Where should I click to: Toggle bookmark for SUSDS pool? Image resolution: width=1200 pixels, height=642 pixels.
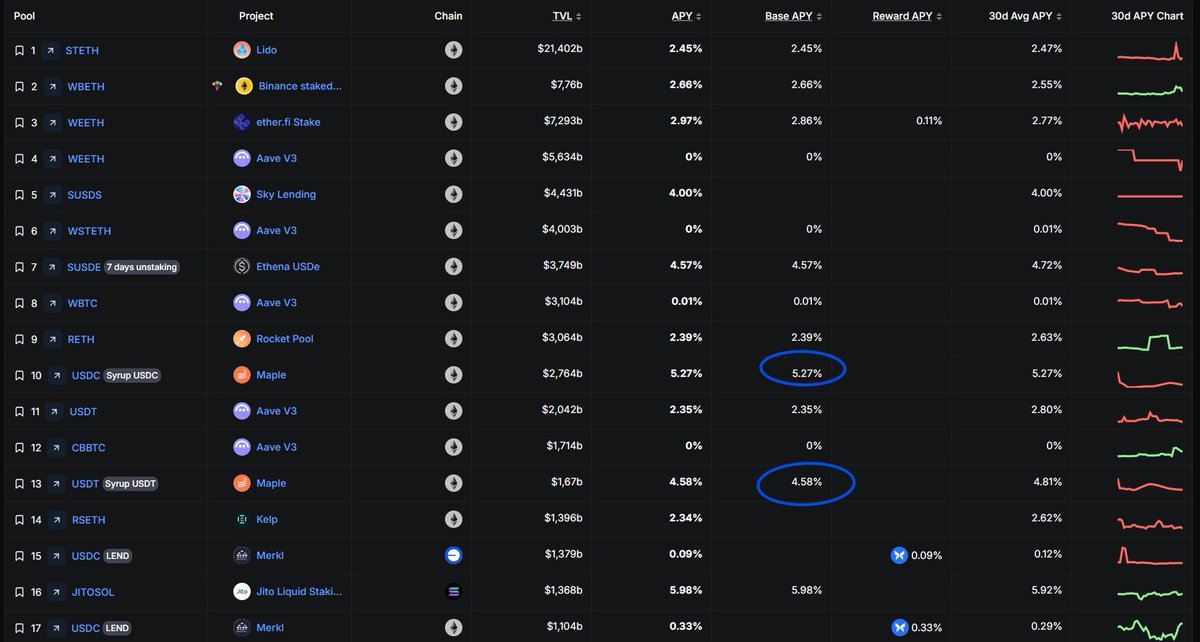point(19,194)
